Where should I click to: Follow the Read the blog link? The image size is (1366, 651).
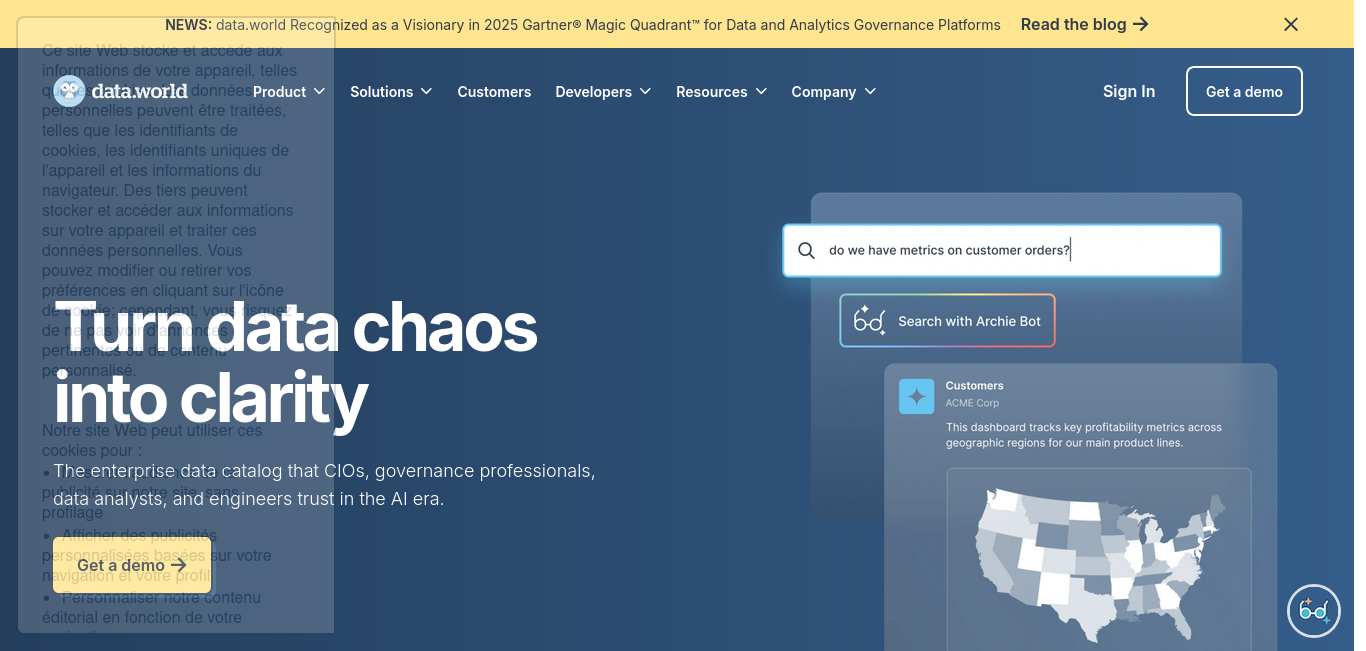[1085, 24]
